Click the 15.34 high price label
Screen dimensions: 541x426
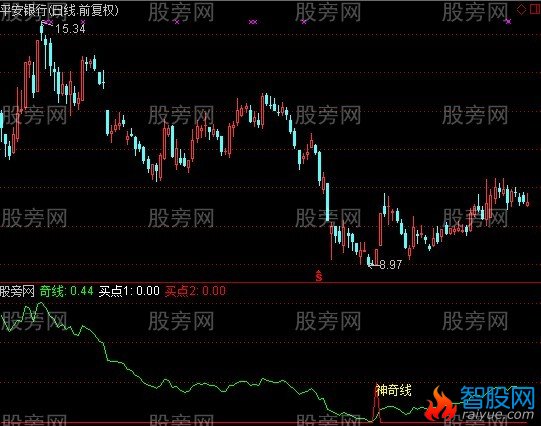tap(70, 29)
